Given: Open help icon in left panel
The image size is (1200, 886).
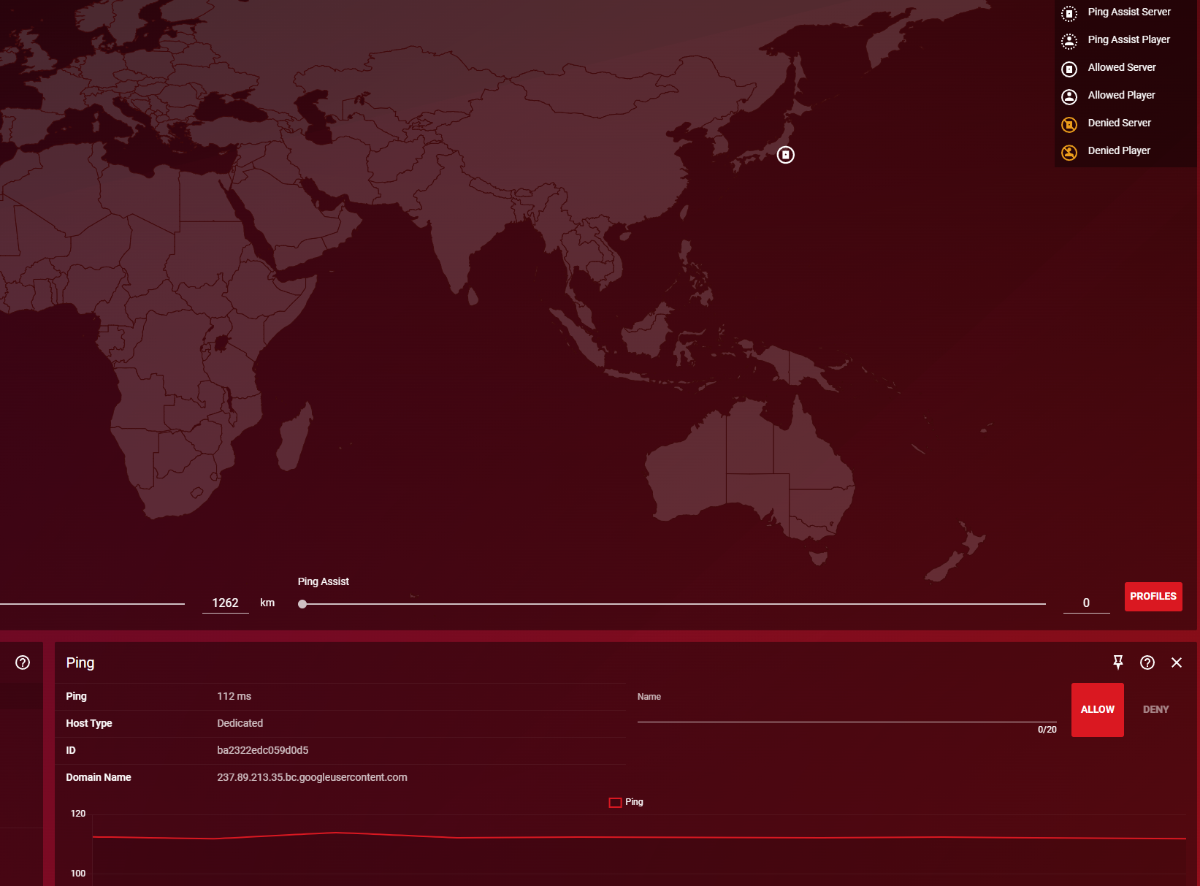Looking at the screenshot, I should (x=22, y=662).
